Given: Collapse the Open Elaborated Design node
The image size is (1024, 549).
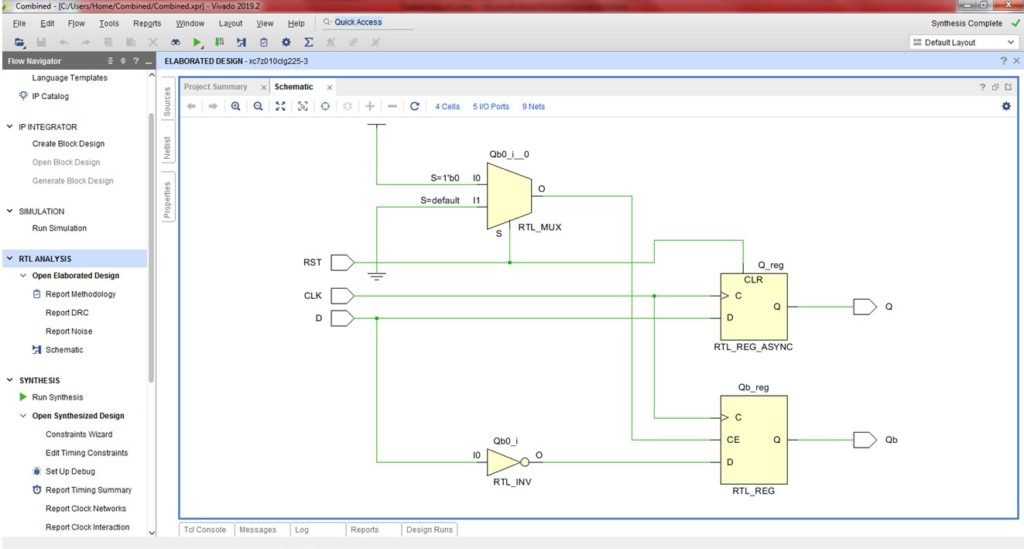Looking at the screenshot, I should 24,275.
